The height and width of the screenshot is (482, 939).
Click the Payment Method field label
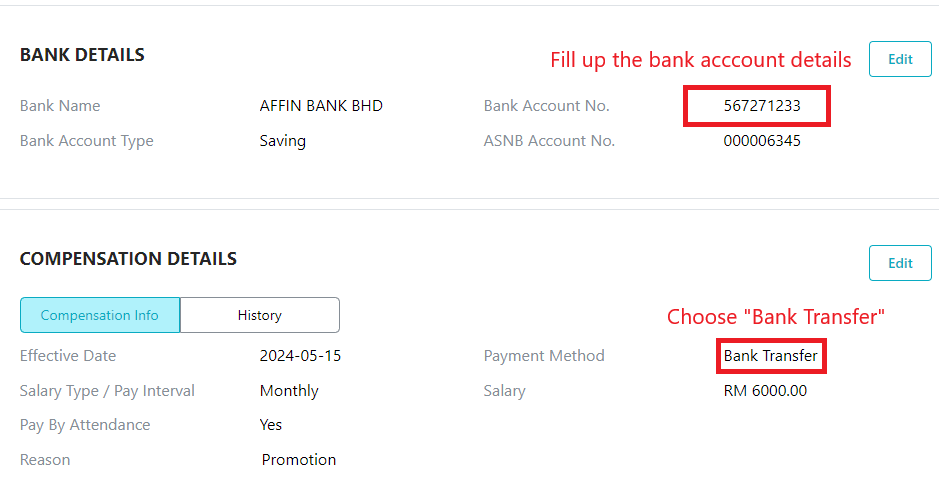[544, 356]
